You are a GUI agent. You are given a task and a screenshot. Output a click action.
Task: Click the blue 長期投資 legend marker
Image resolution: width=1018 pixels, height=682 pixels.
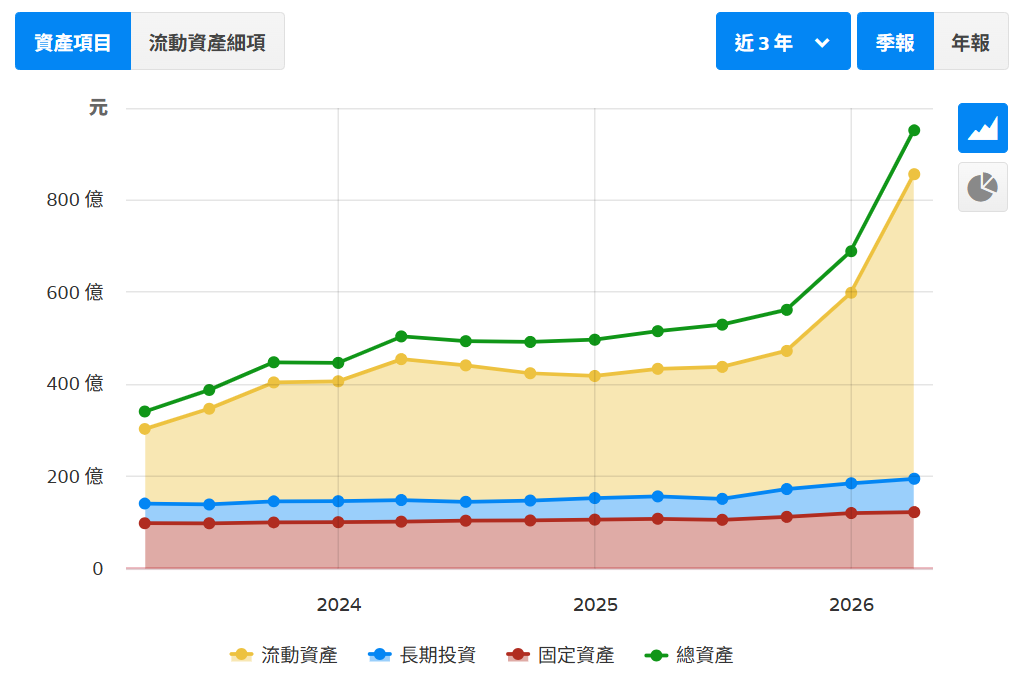tap(380, 655)
